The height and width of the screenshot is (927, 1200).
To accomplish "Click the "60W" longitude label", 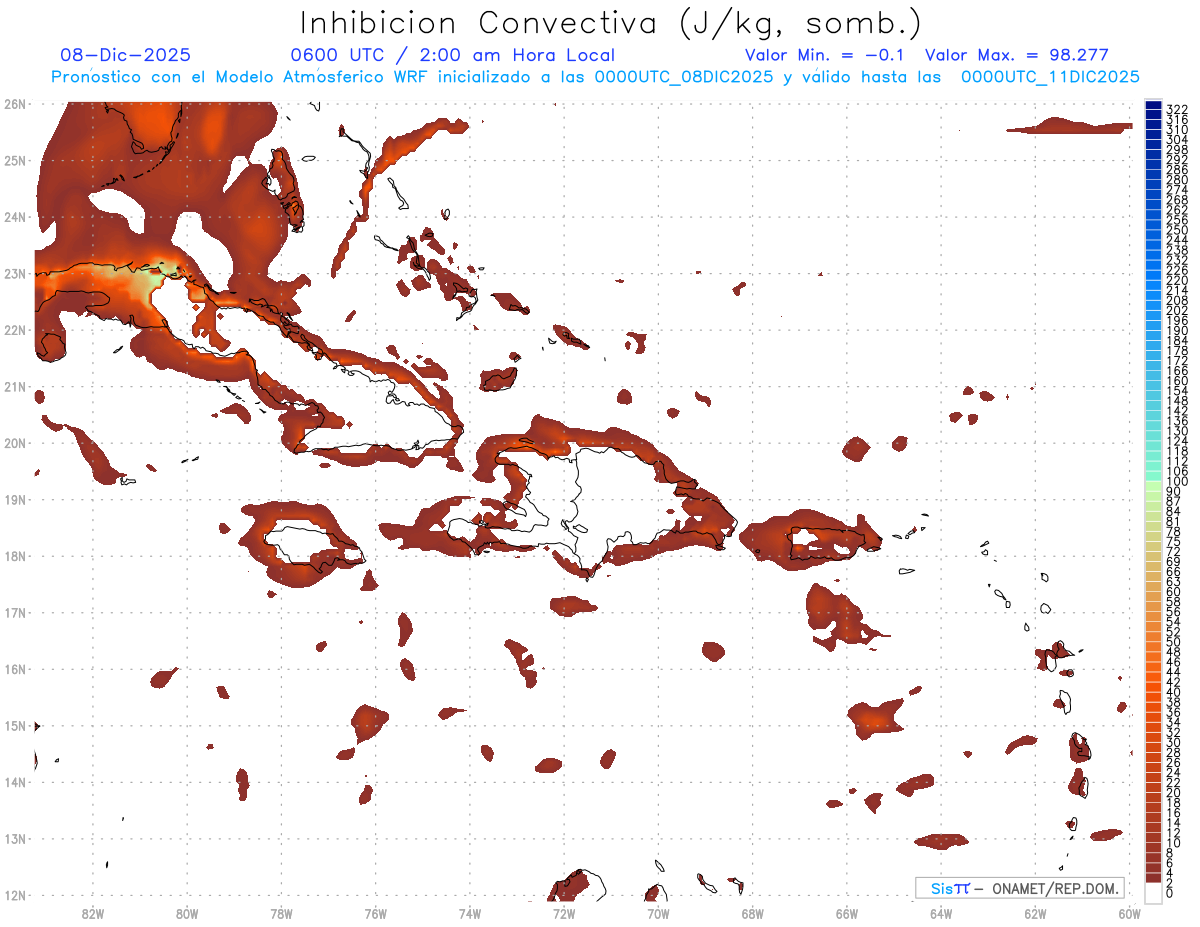I will 1130,913.
